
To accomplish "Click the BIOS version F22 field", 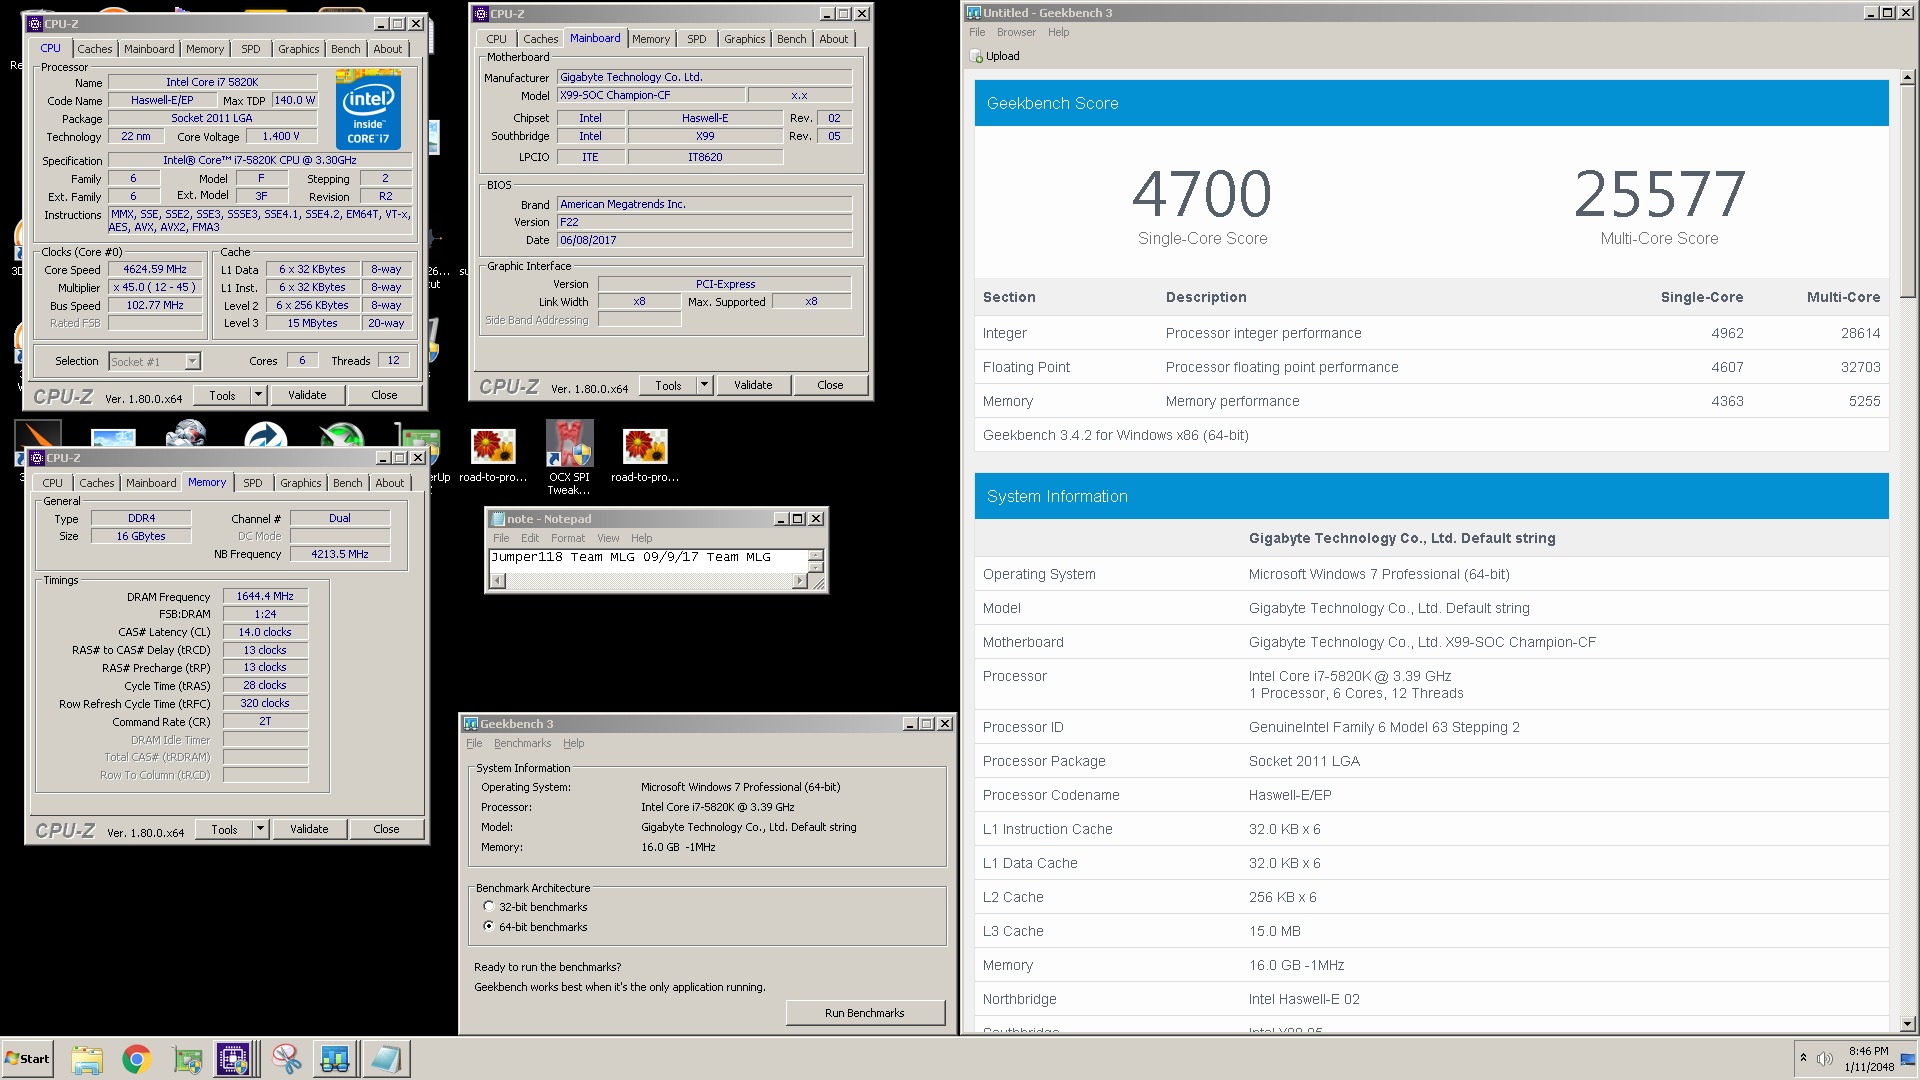I will click(x=704, y=222).
